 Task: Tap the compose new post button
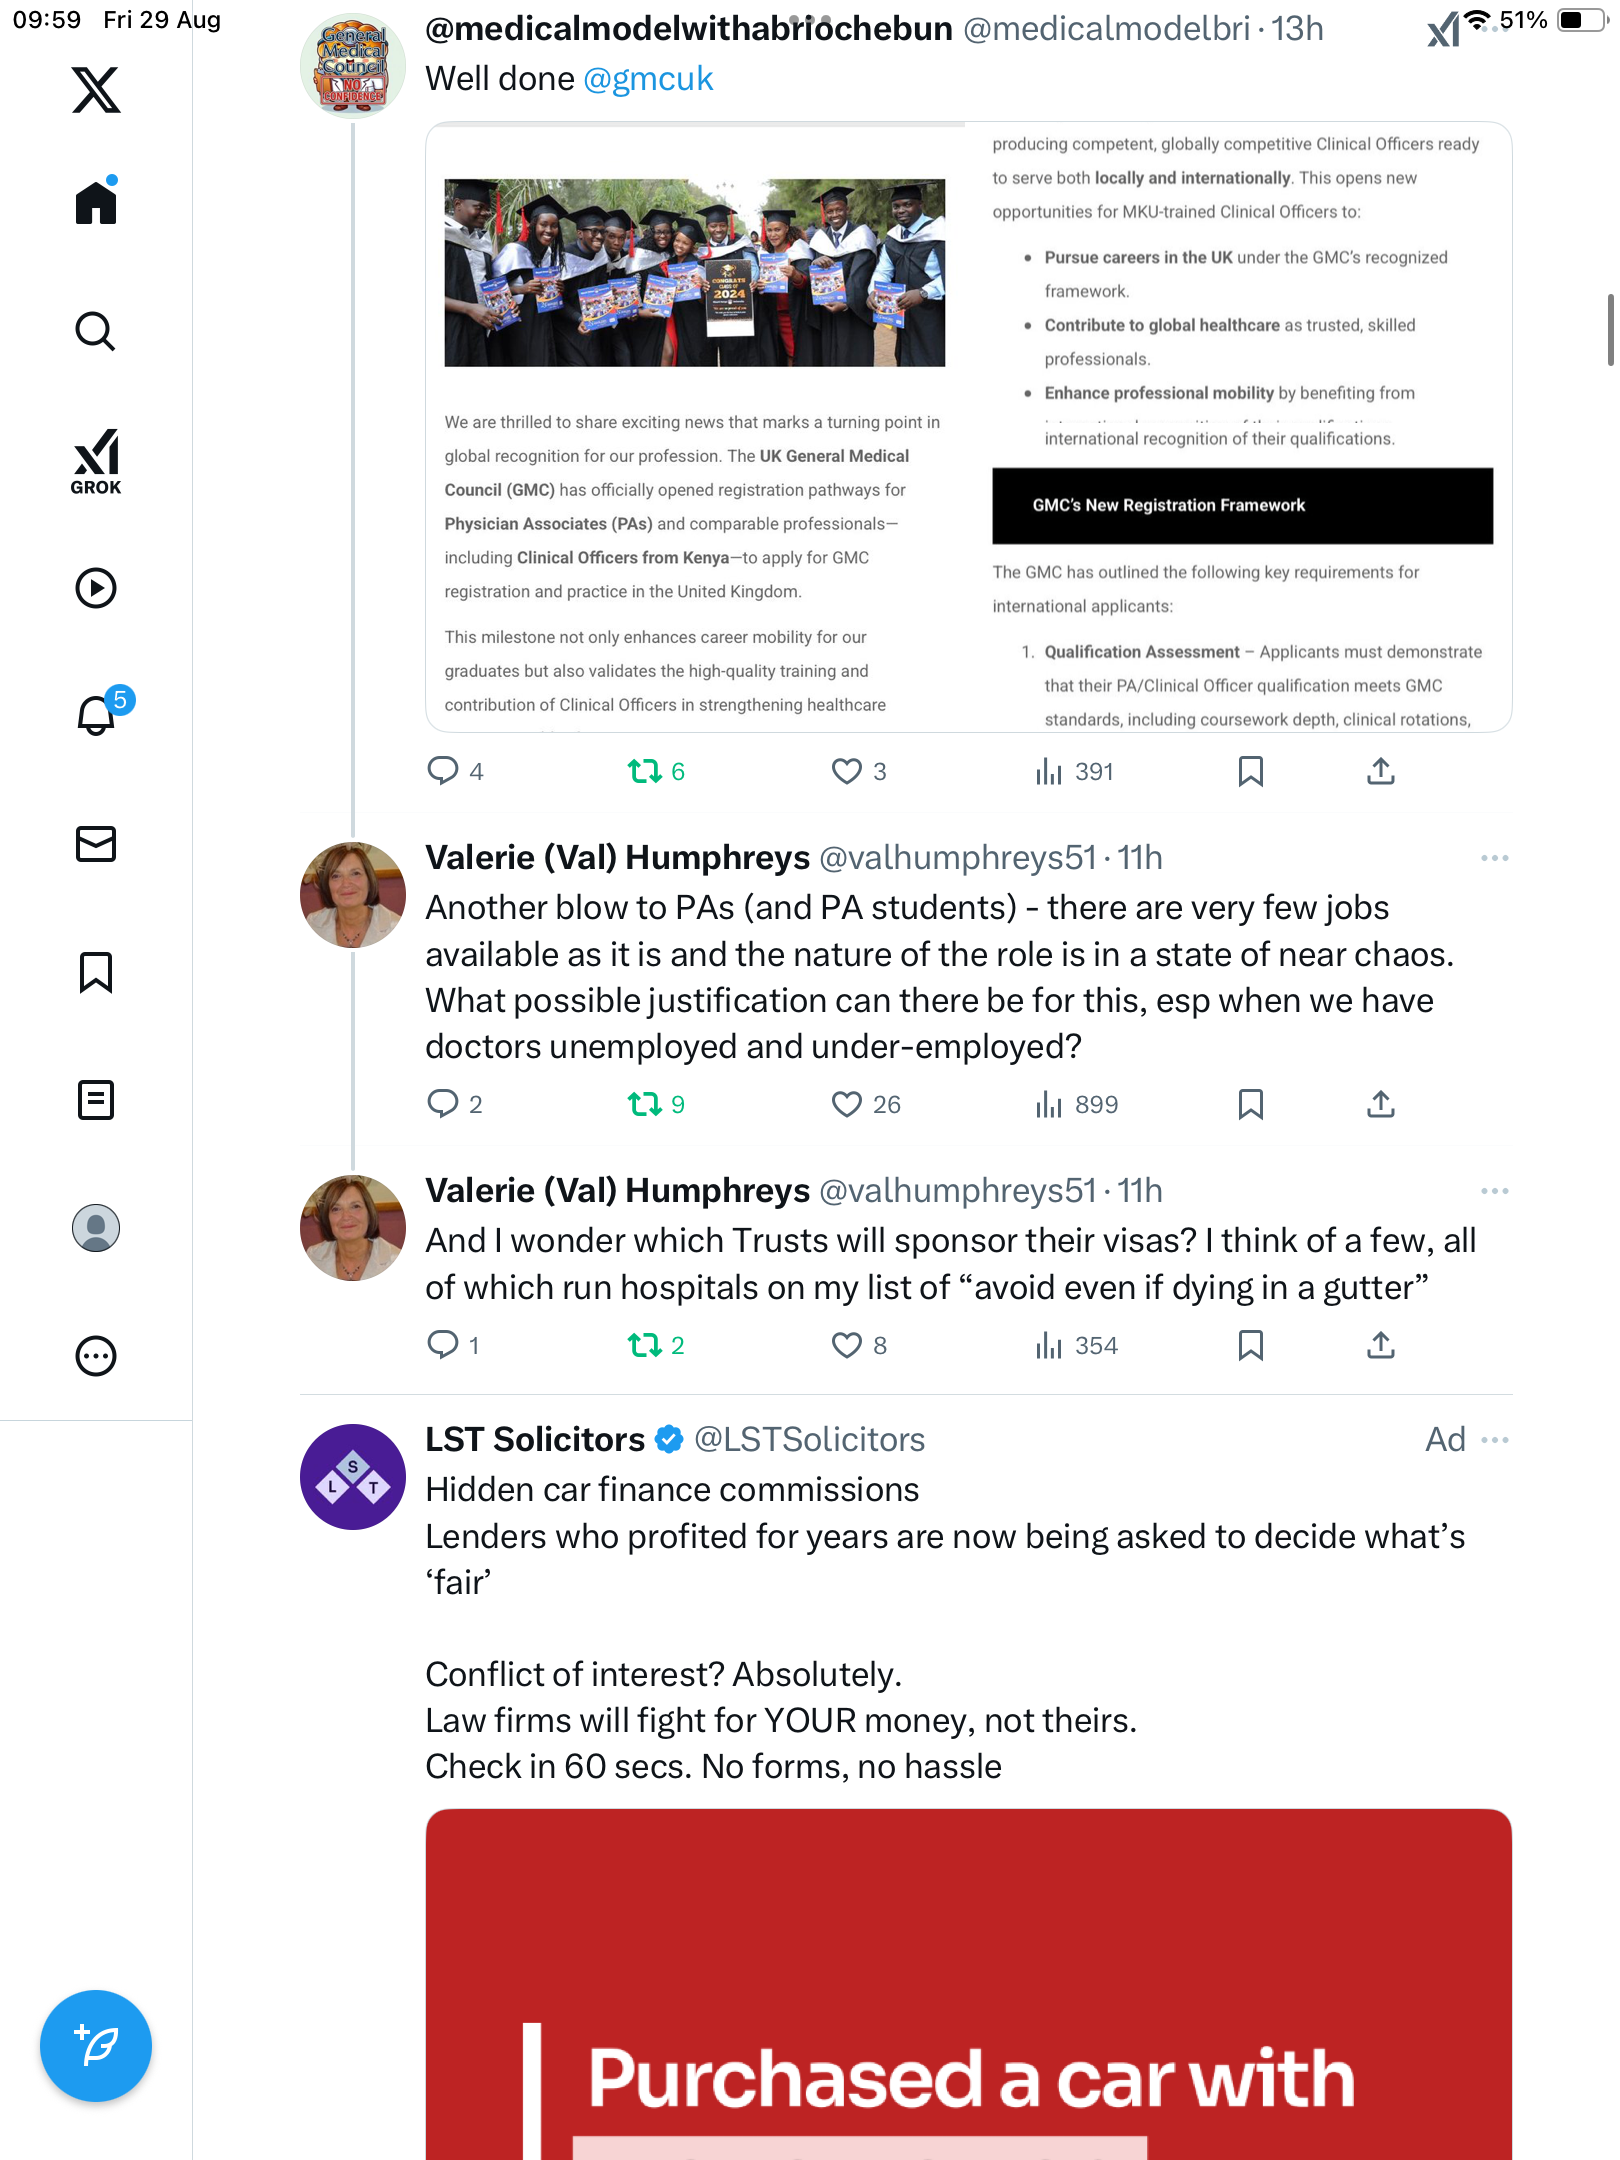pos(96,2046)
